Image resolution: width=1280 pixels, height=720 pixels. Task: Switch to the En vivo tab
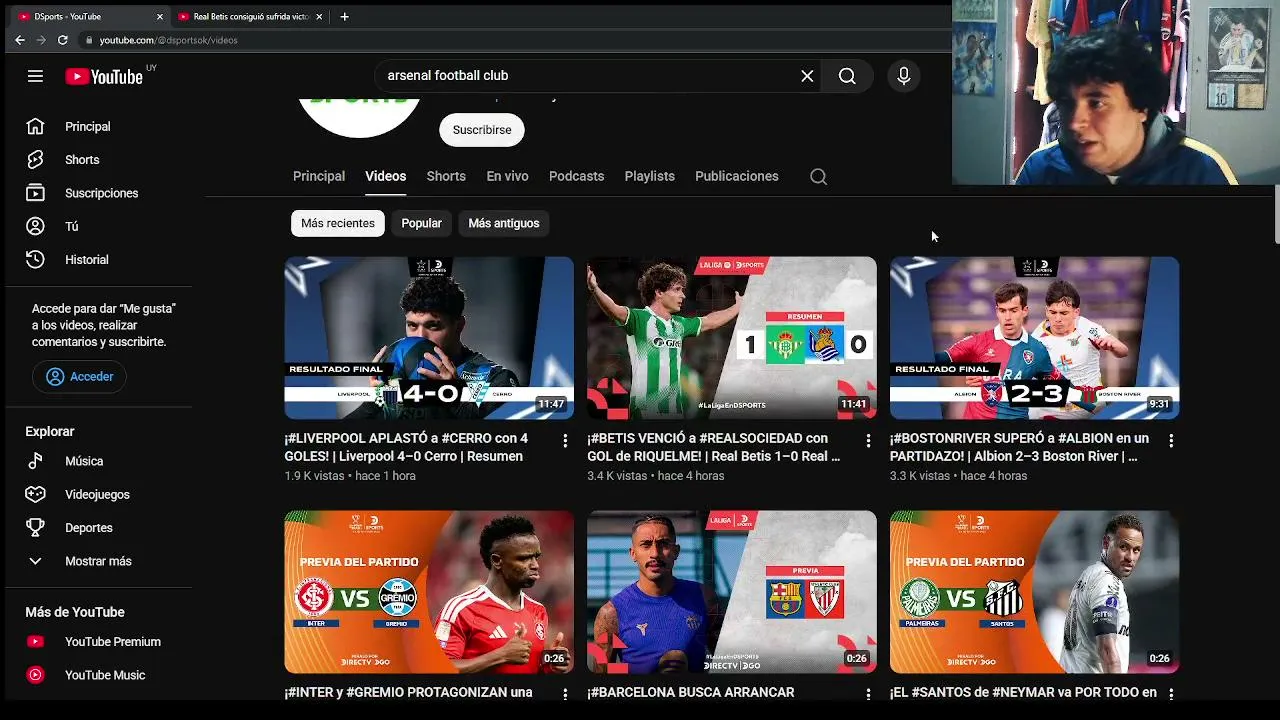[x=507, y=176]
